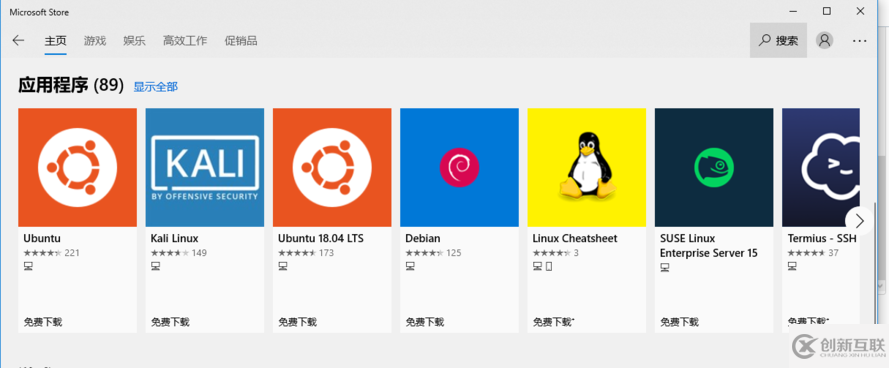Open the Kali Linux logo tile

(x=205, y=167)
